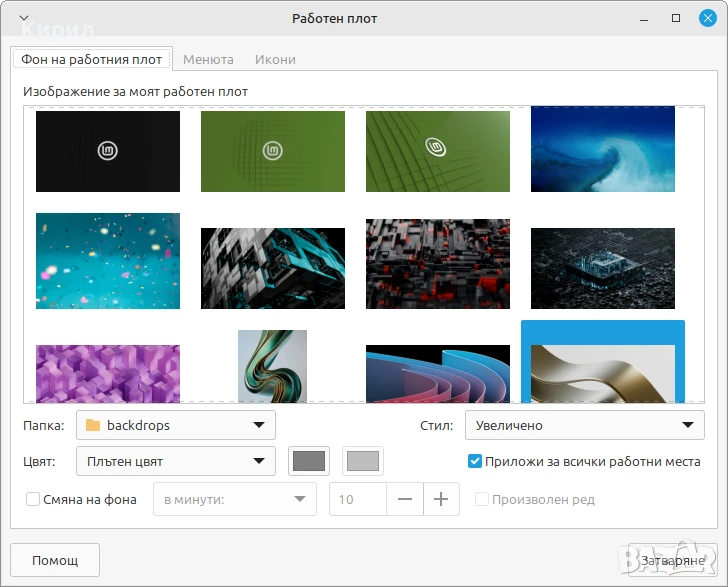Screen dimensions: 728x587
Task: Switch to the 'Менюта' tab
Action: (208, 59)
